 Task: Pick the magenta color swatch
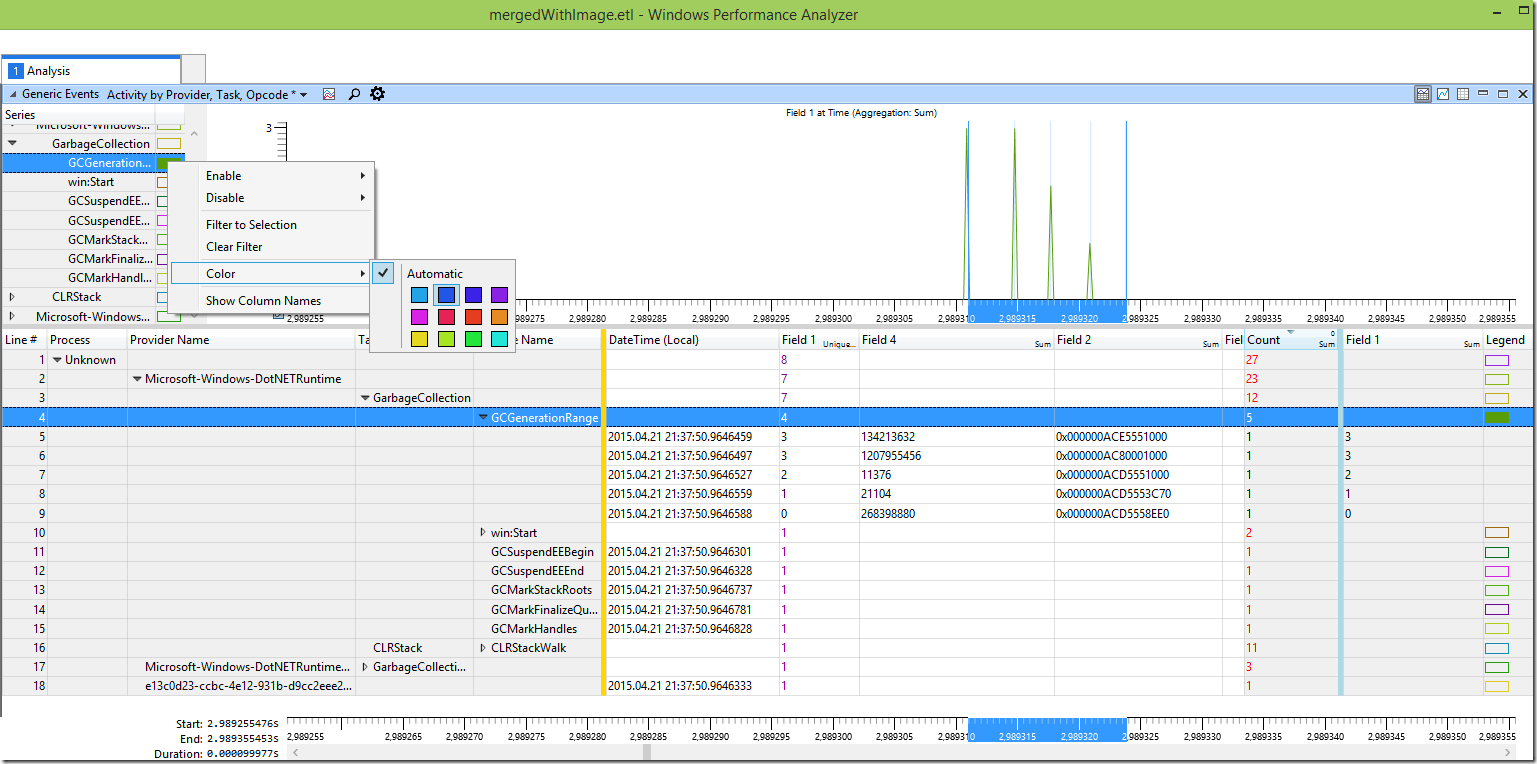point(420,317)
